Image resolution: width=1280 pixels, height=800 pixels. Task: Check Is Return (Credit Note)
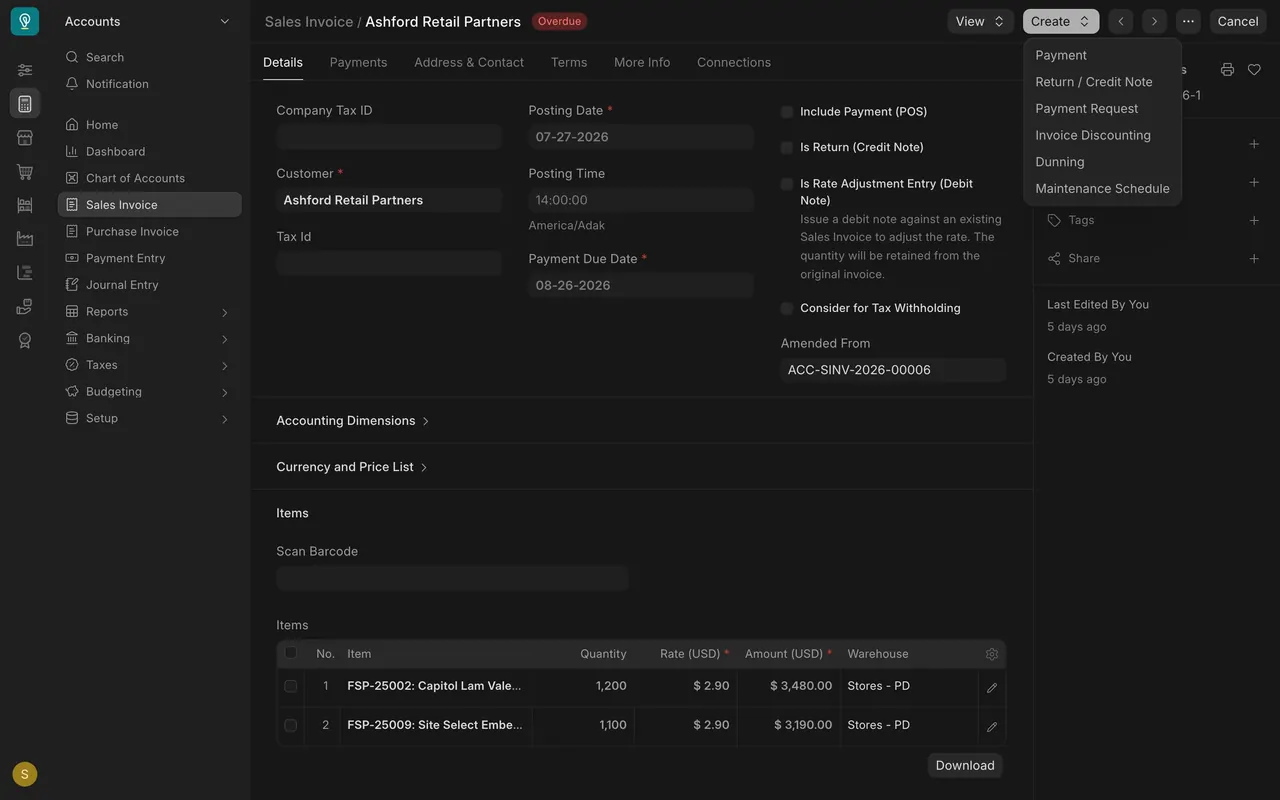[x=787, y=147]
